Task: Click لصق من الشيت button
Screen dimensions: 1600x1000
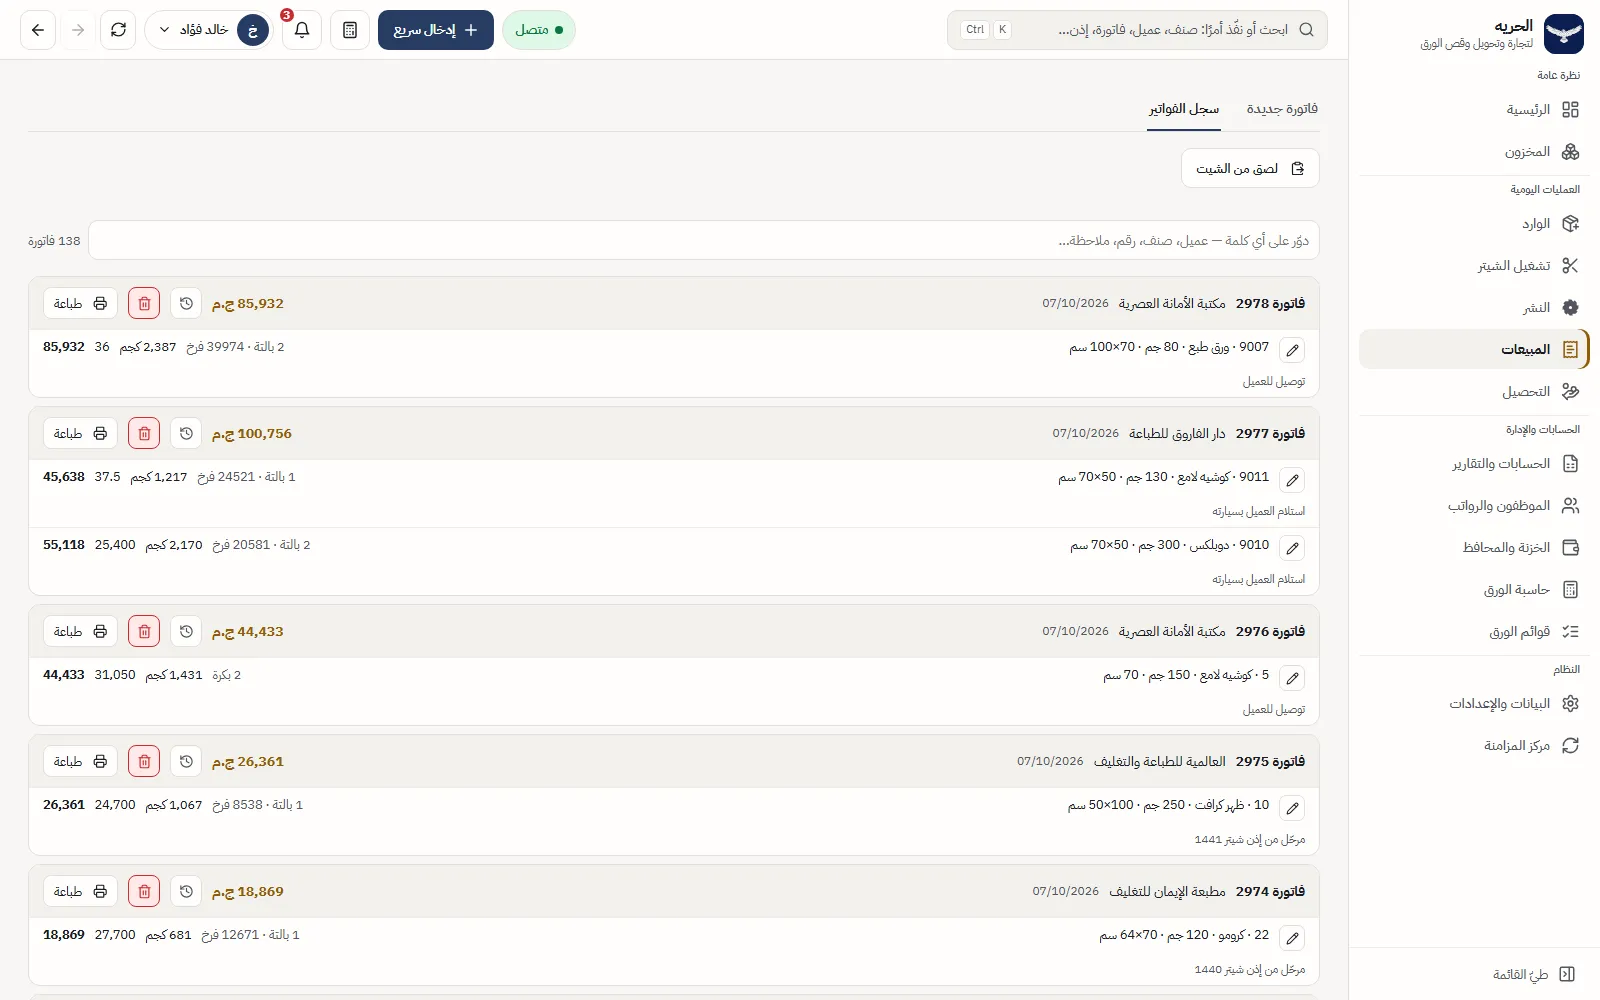Action: tap(1250, 168)
